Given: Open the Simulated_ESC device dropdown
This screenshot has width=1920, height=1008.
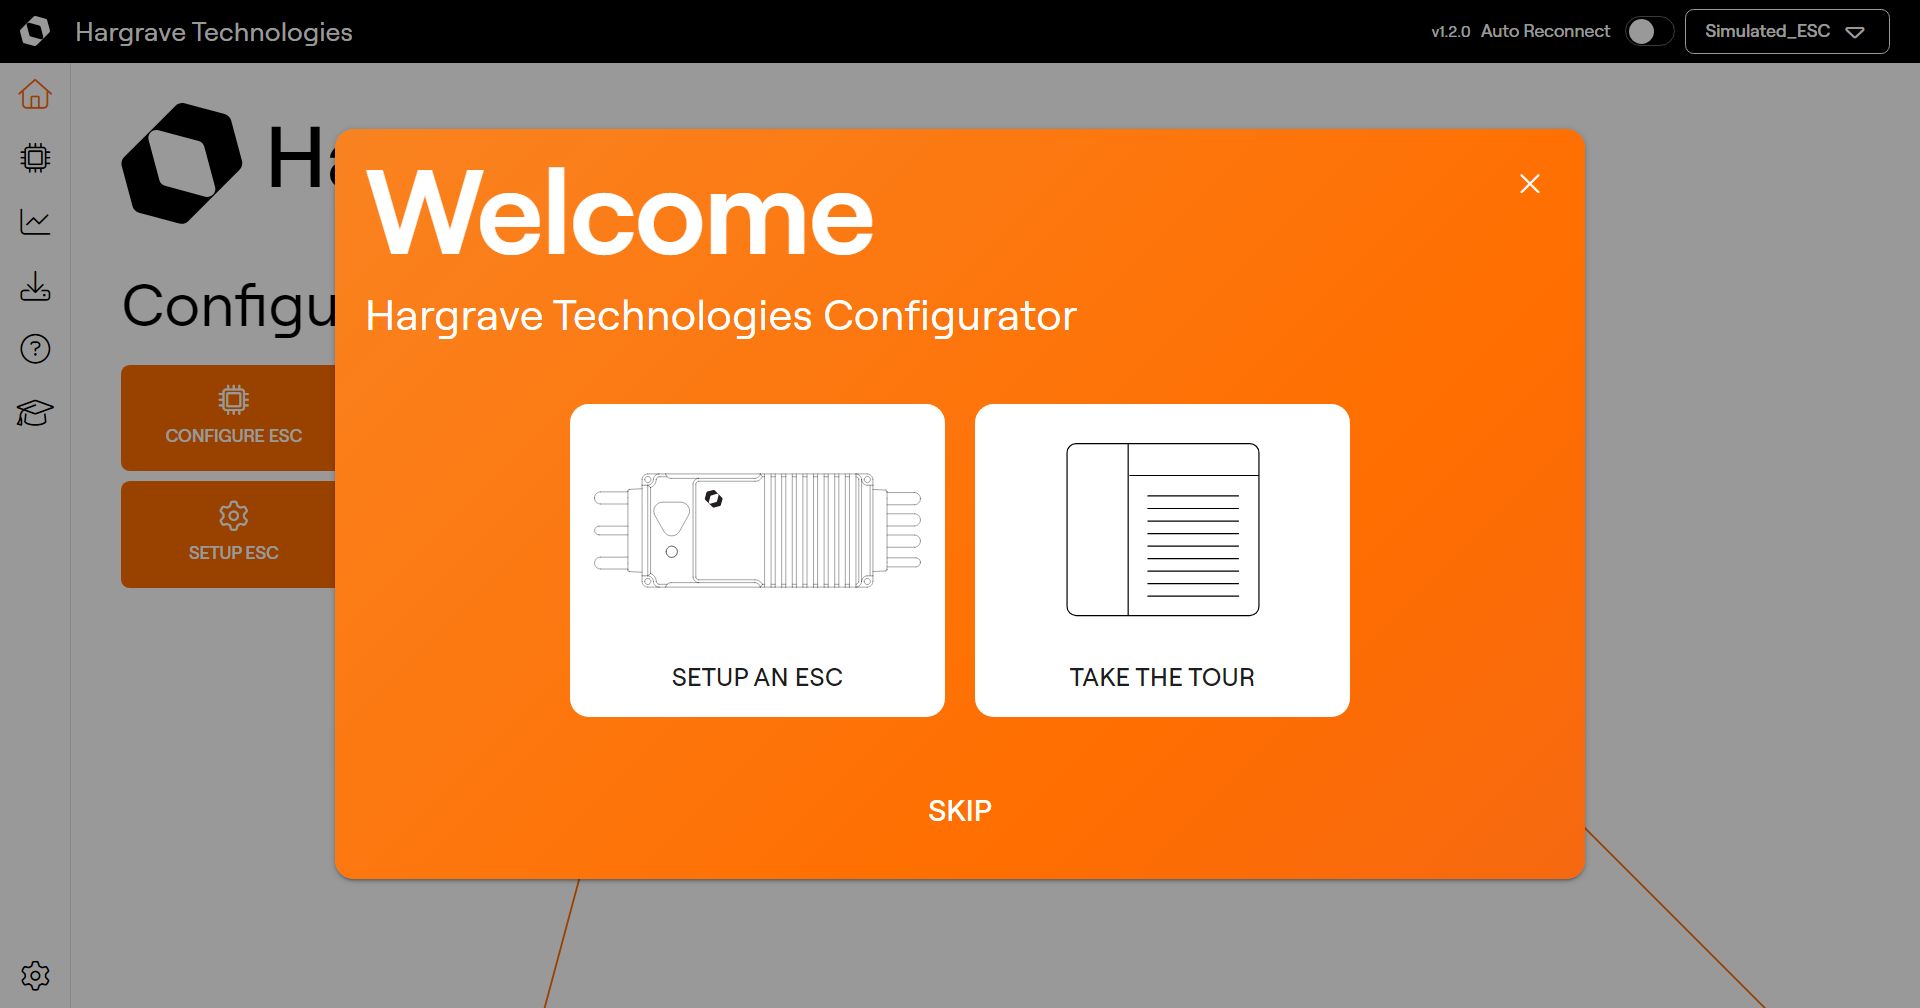Looking at the screenshot, I should 1786,31.
